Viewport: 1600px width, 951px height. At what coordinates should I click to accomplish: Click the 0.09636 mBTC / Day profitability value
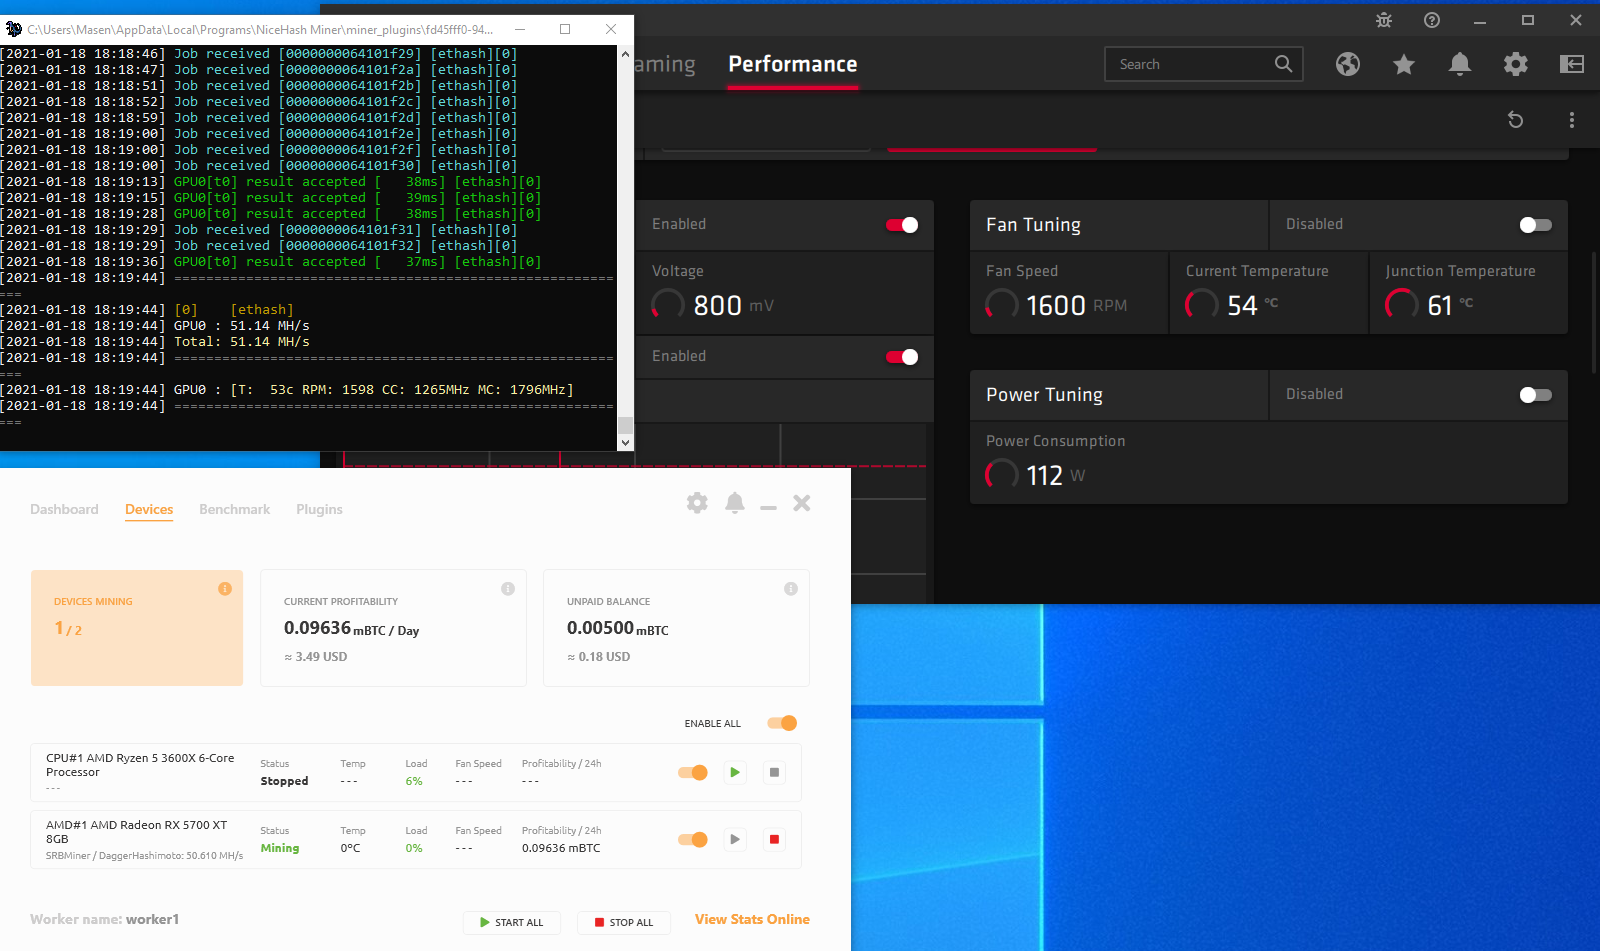pyautogui.click(x=351, y=628)
